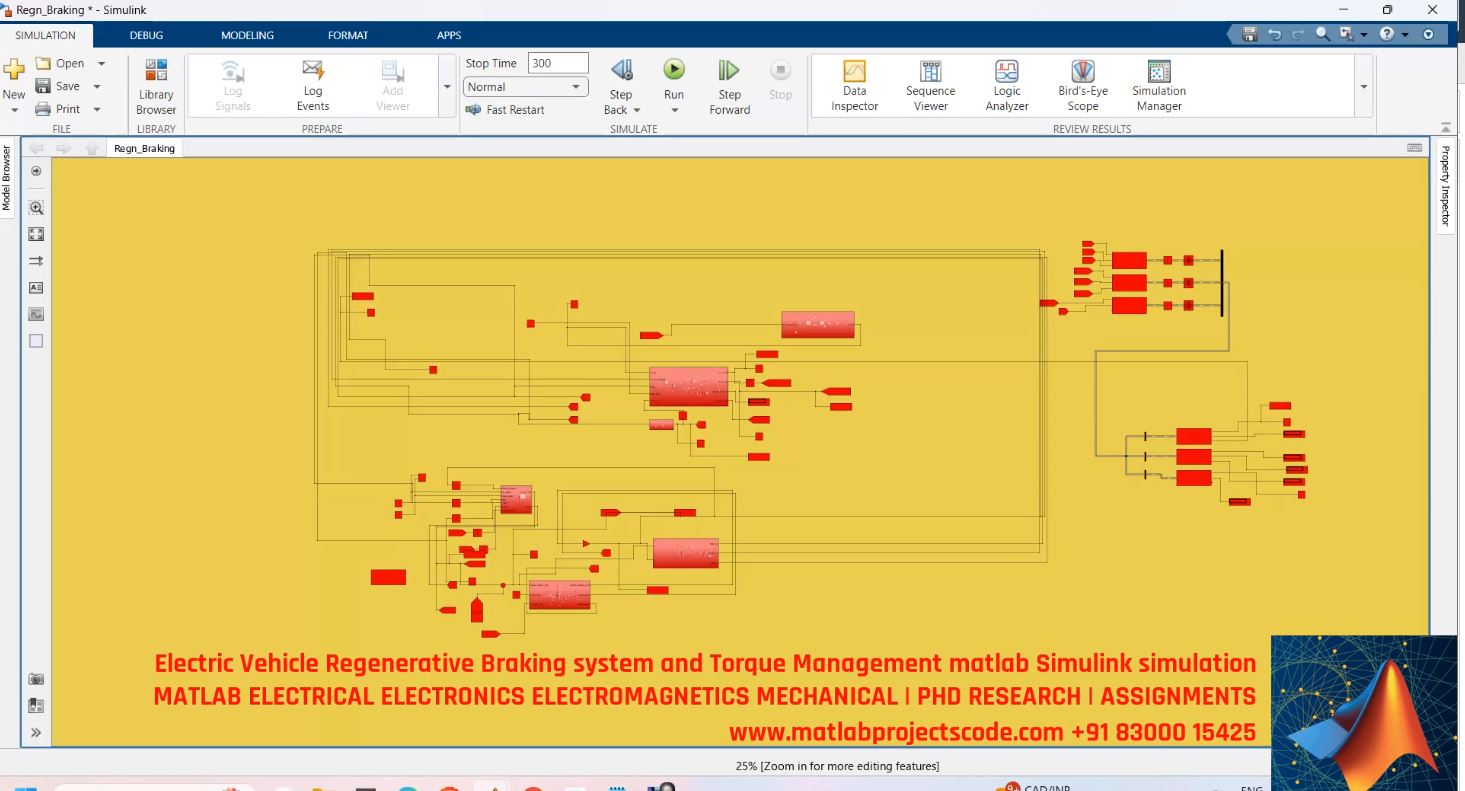
Task: Toggle Log Events in the Prepare section
Action: point(312,85)
